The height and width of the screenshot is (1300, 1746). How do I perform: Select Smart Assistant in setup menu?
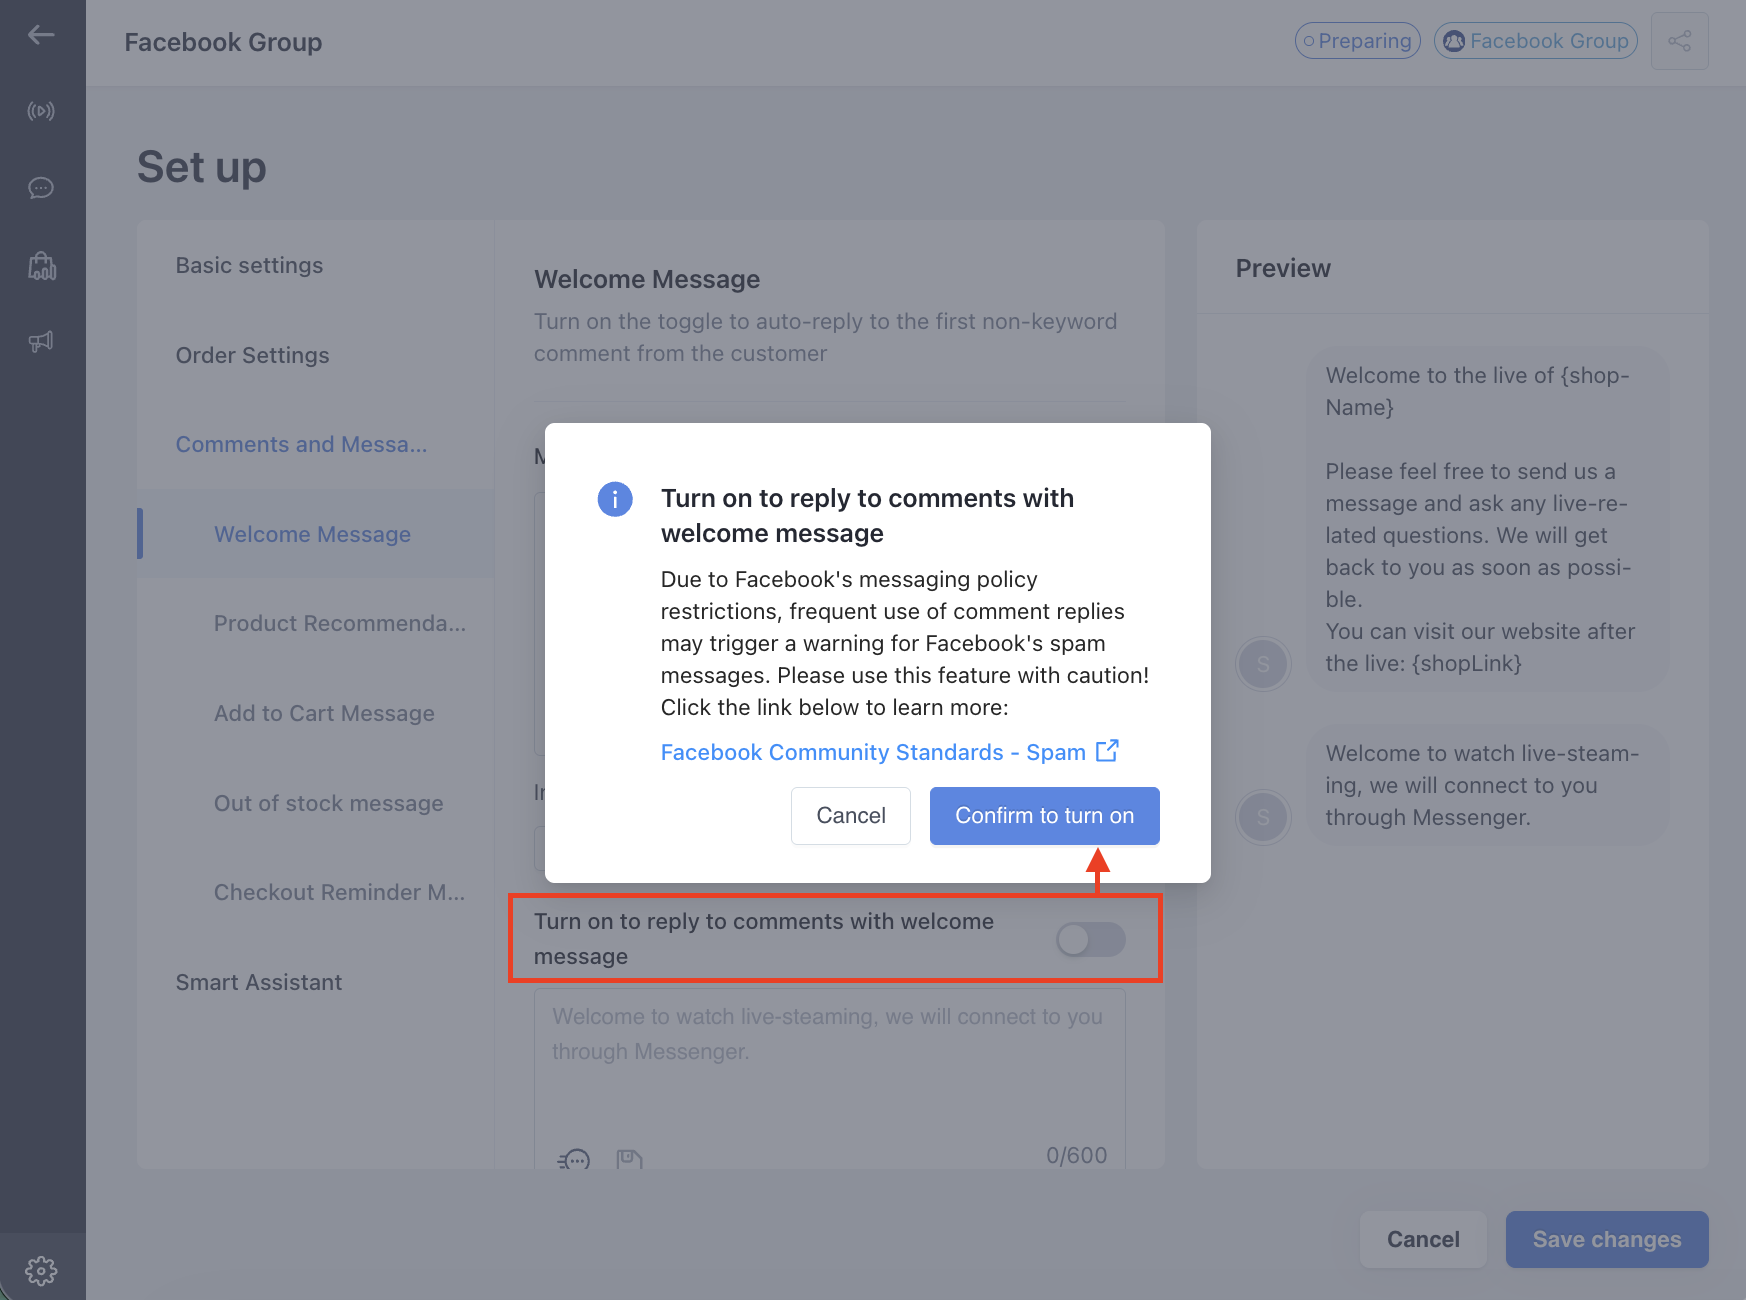(258, 982)
